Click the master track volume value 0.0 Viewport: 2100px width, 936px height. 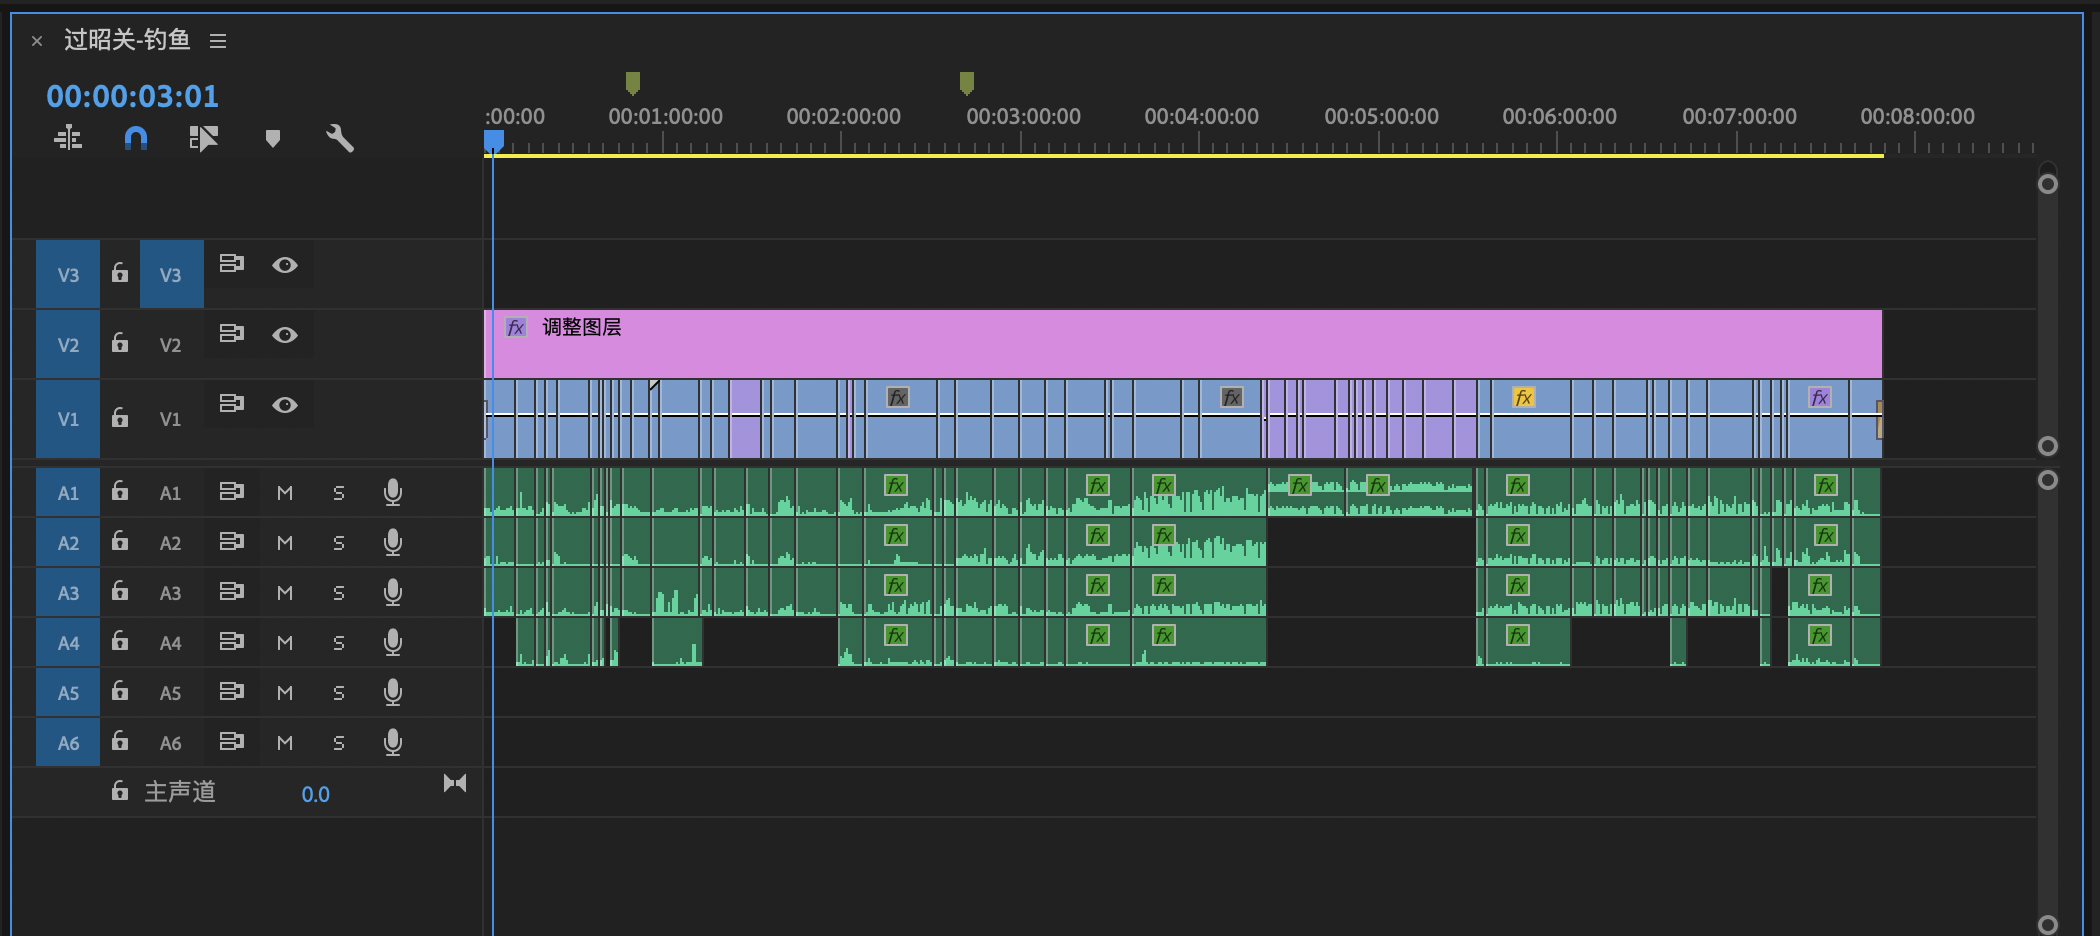click(315, 794)
